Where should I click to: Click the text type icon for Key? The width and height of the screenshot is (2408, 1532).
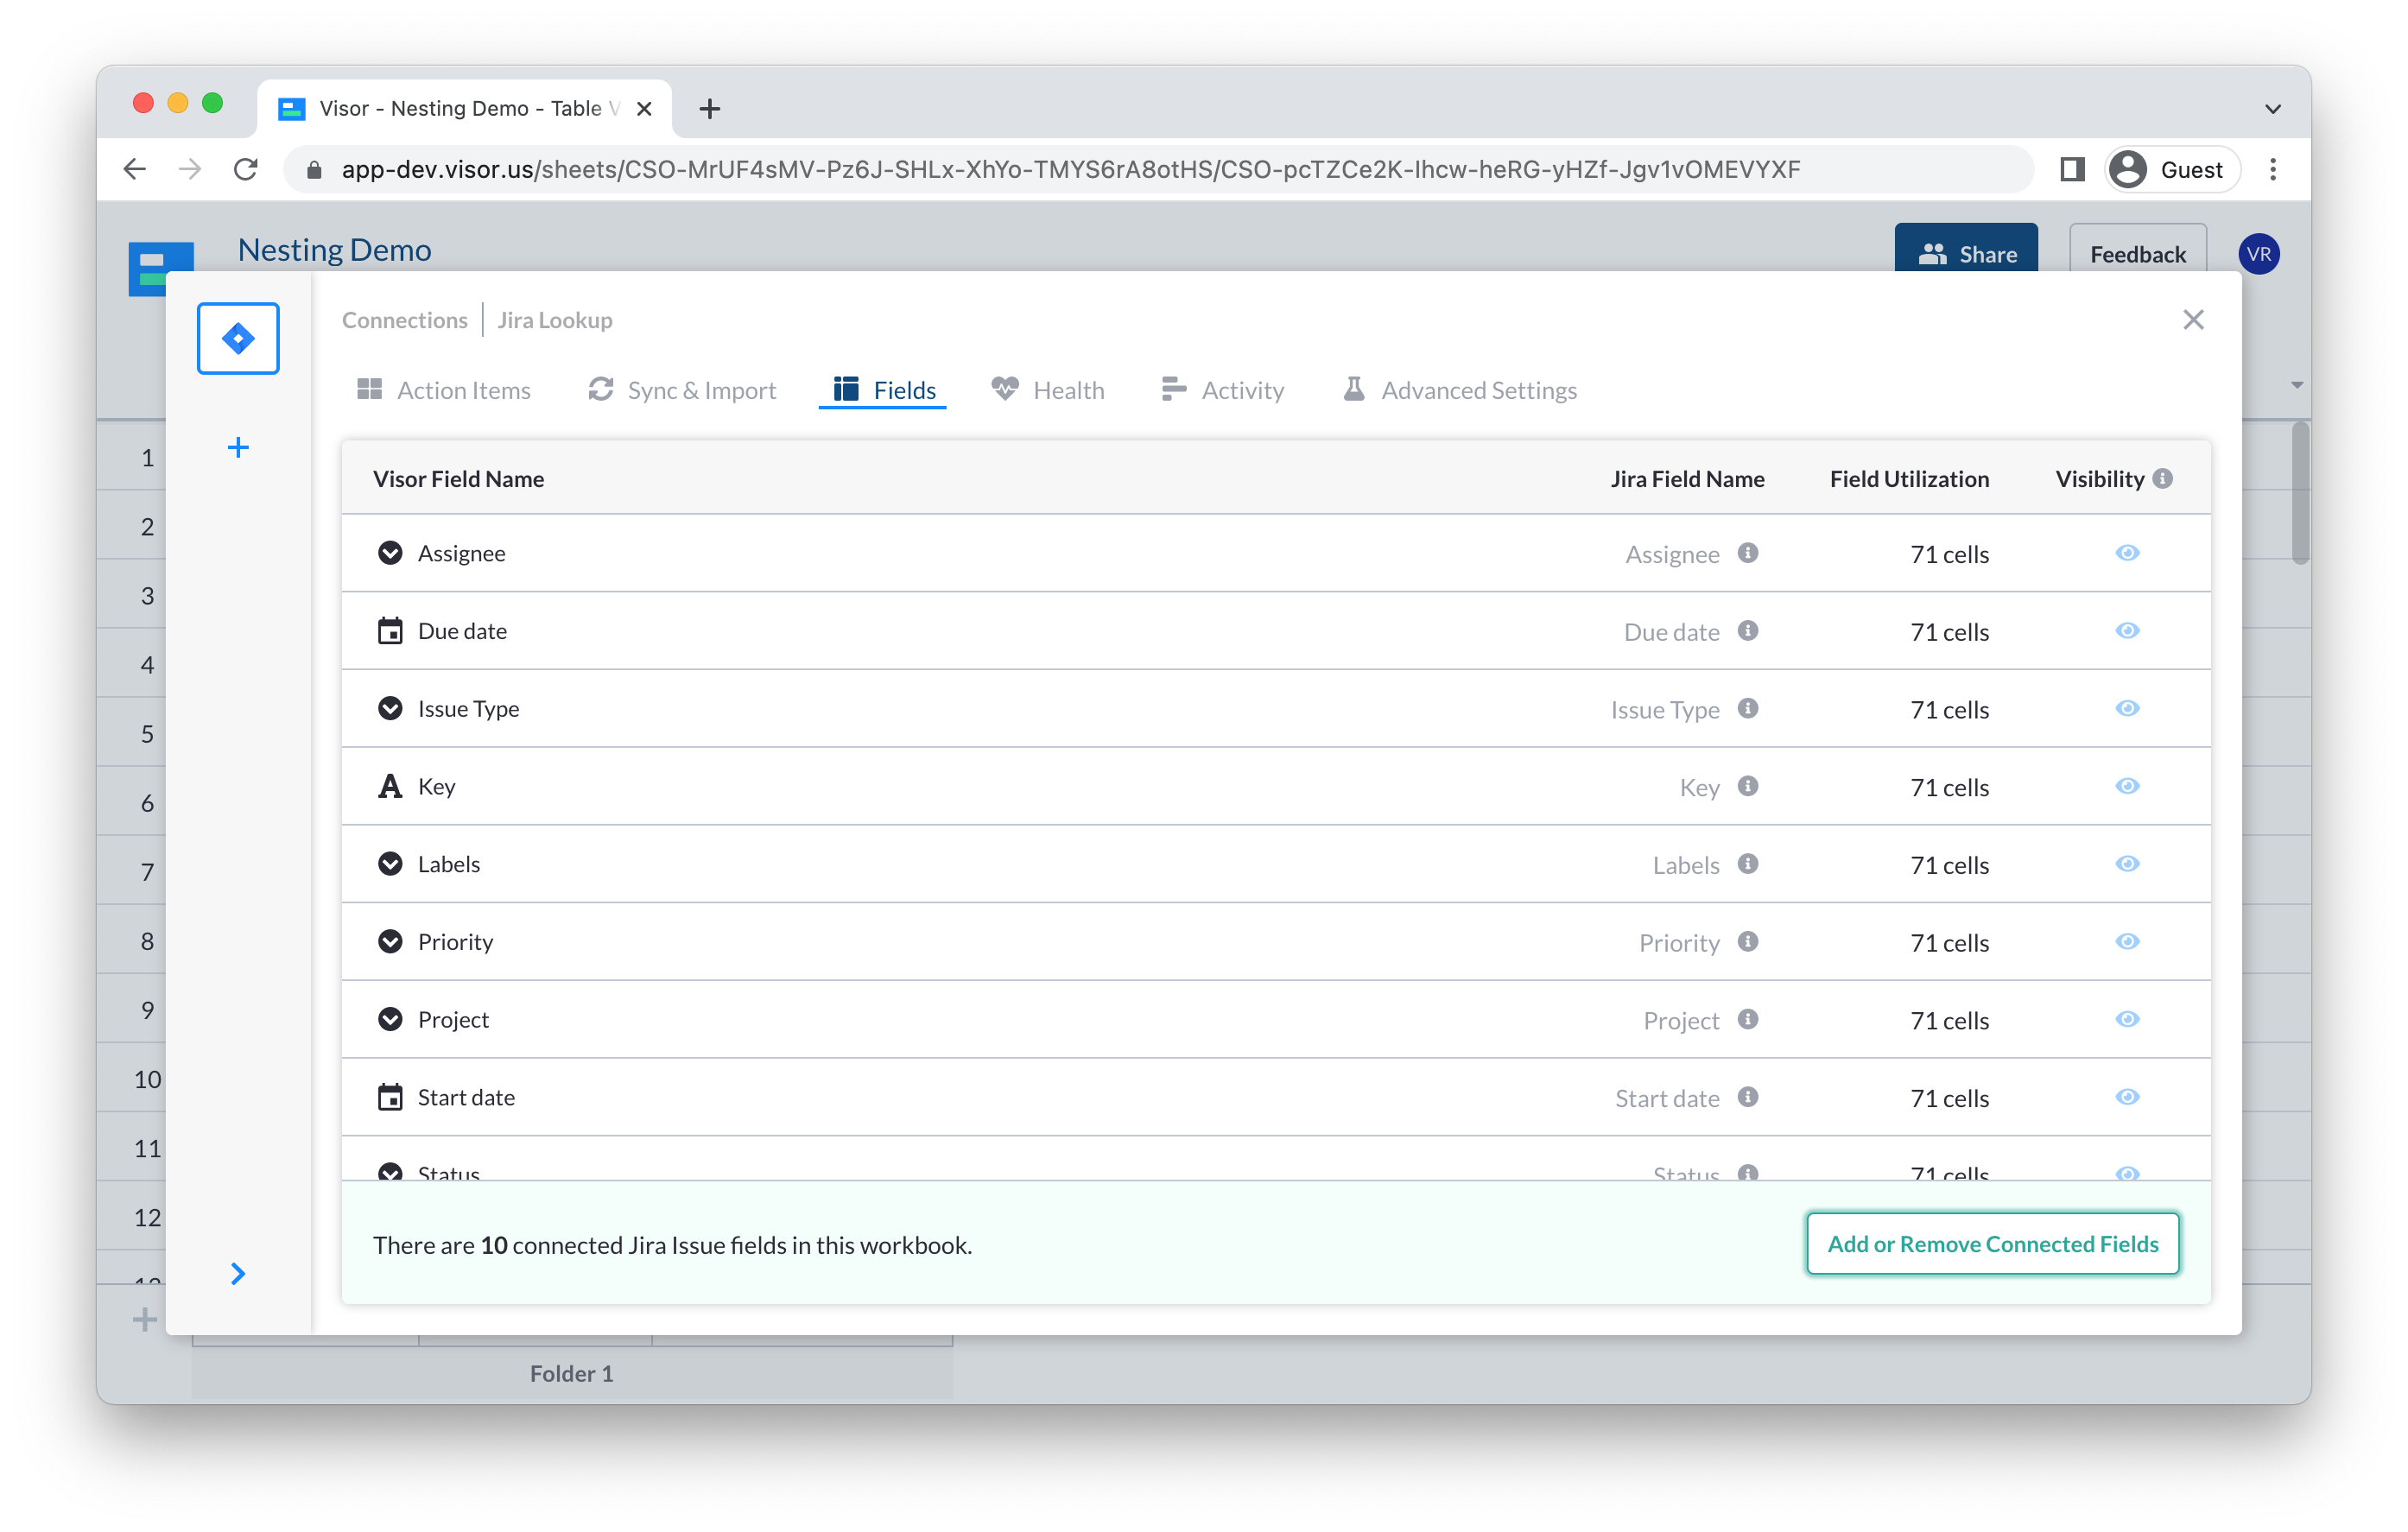(390, 786)
